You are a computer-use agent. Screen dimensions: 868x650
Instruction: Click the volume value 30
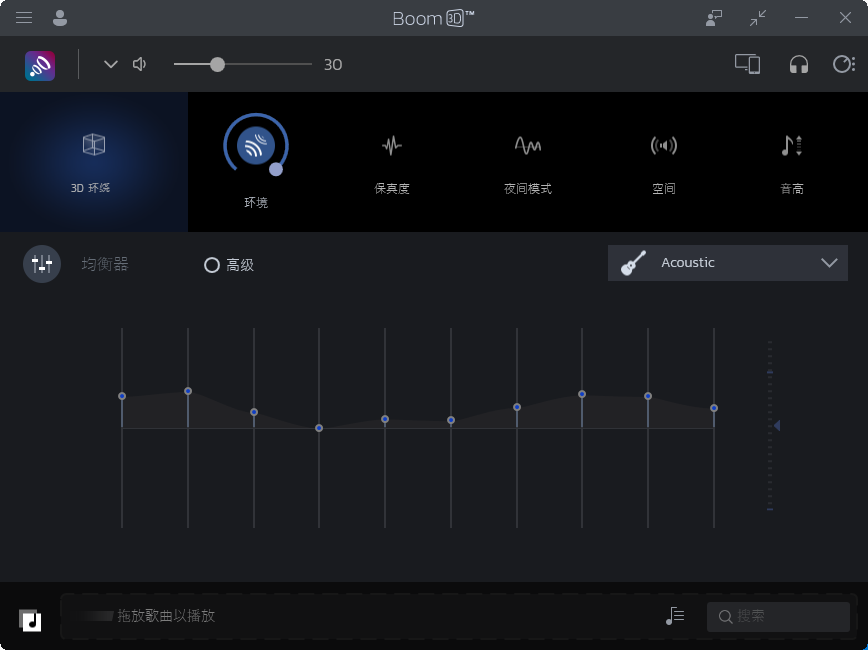(333, 65)
